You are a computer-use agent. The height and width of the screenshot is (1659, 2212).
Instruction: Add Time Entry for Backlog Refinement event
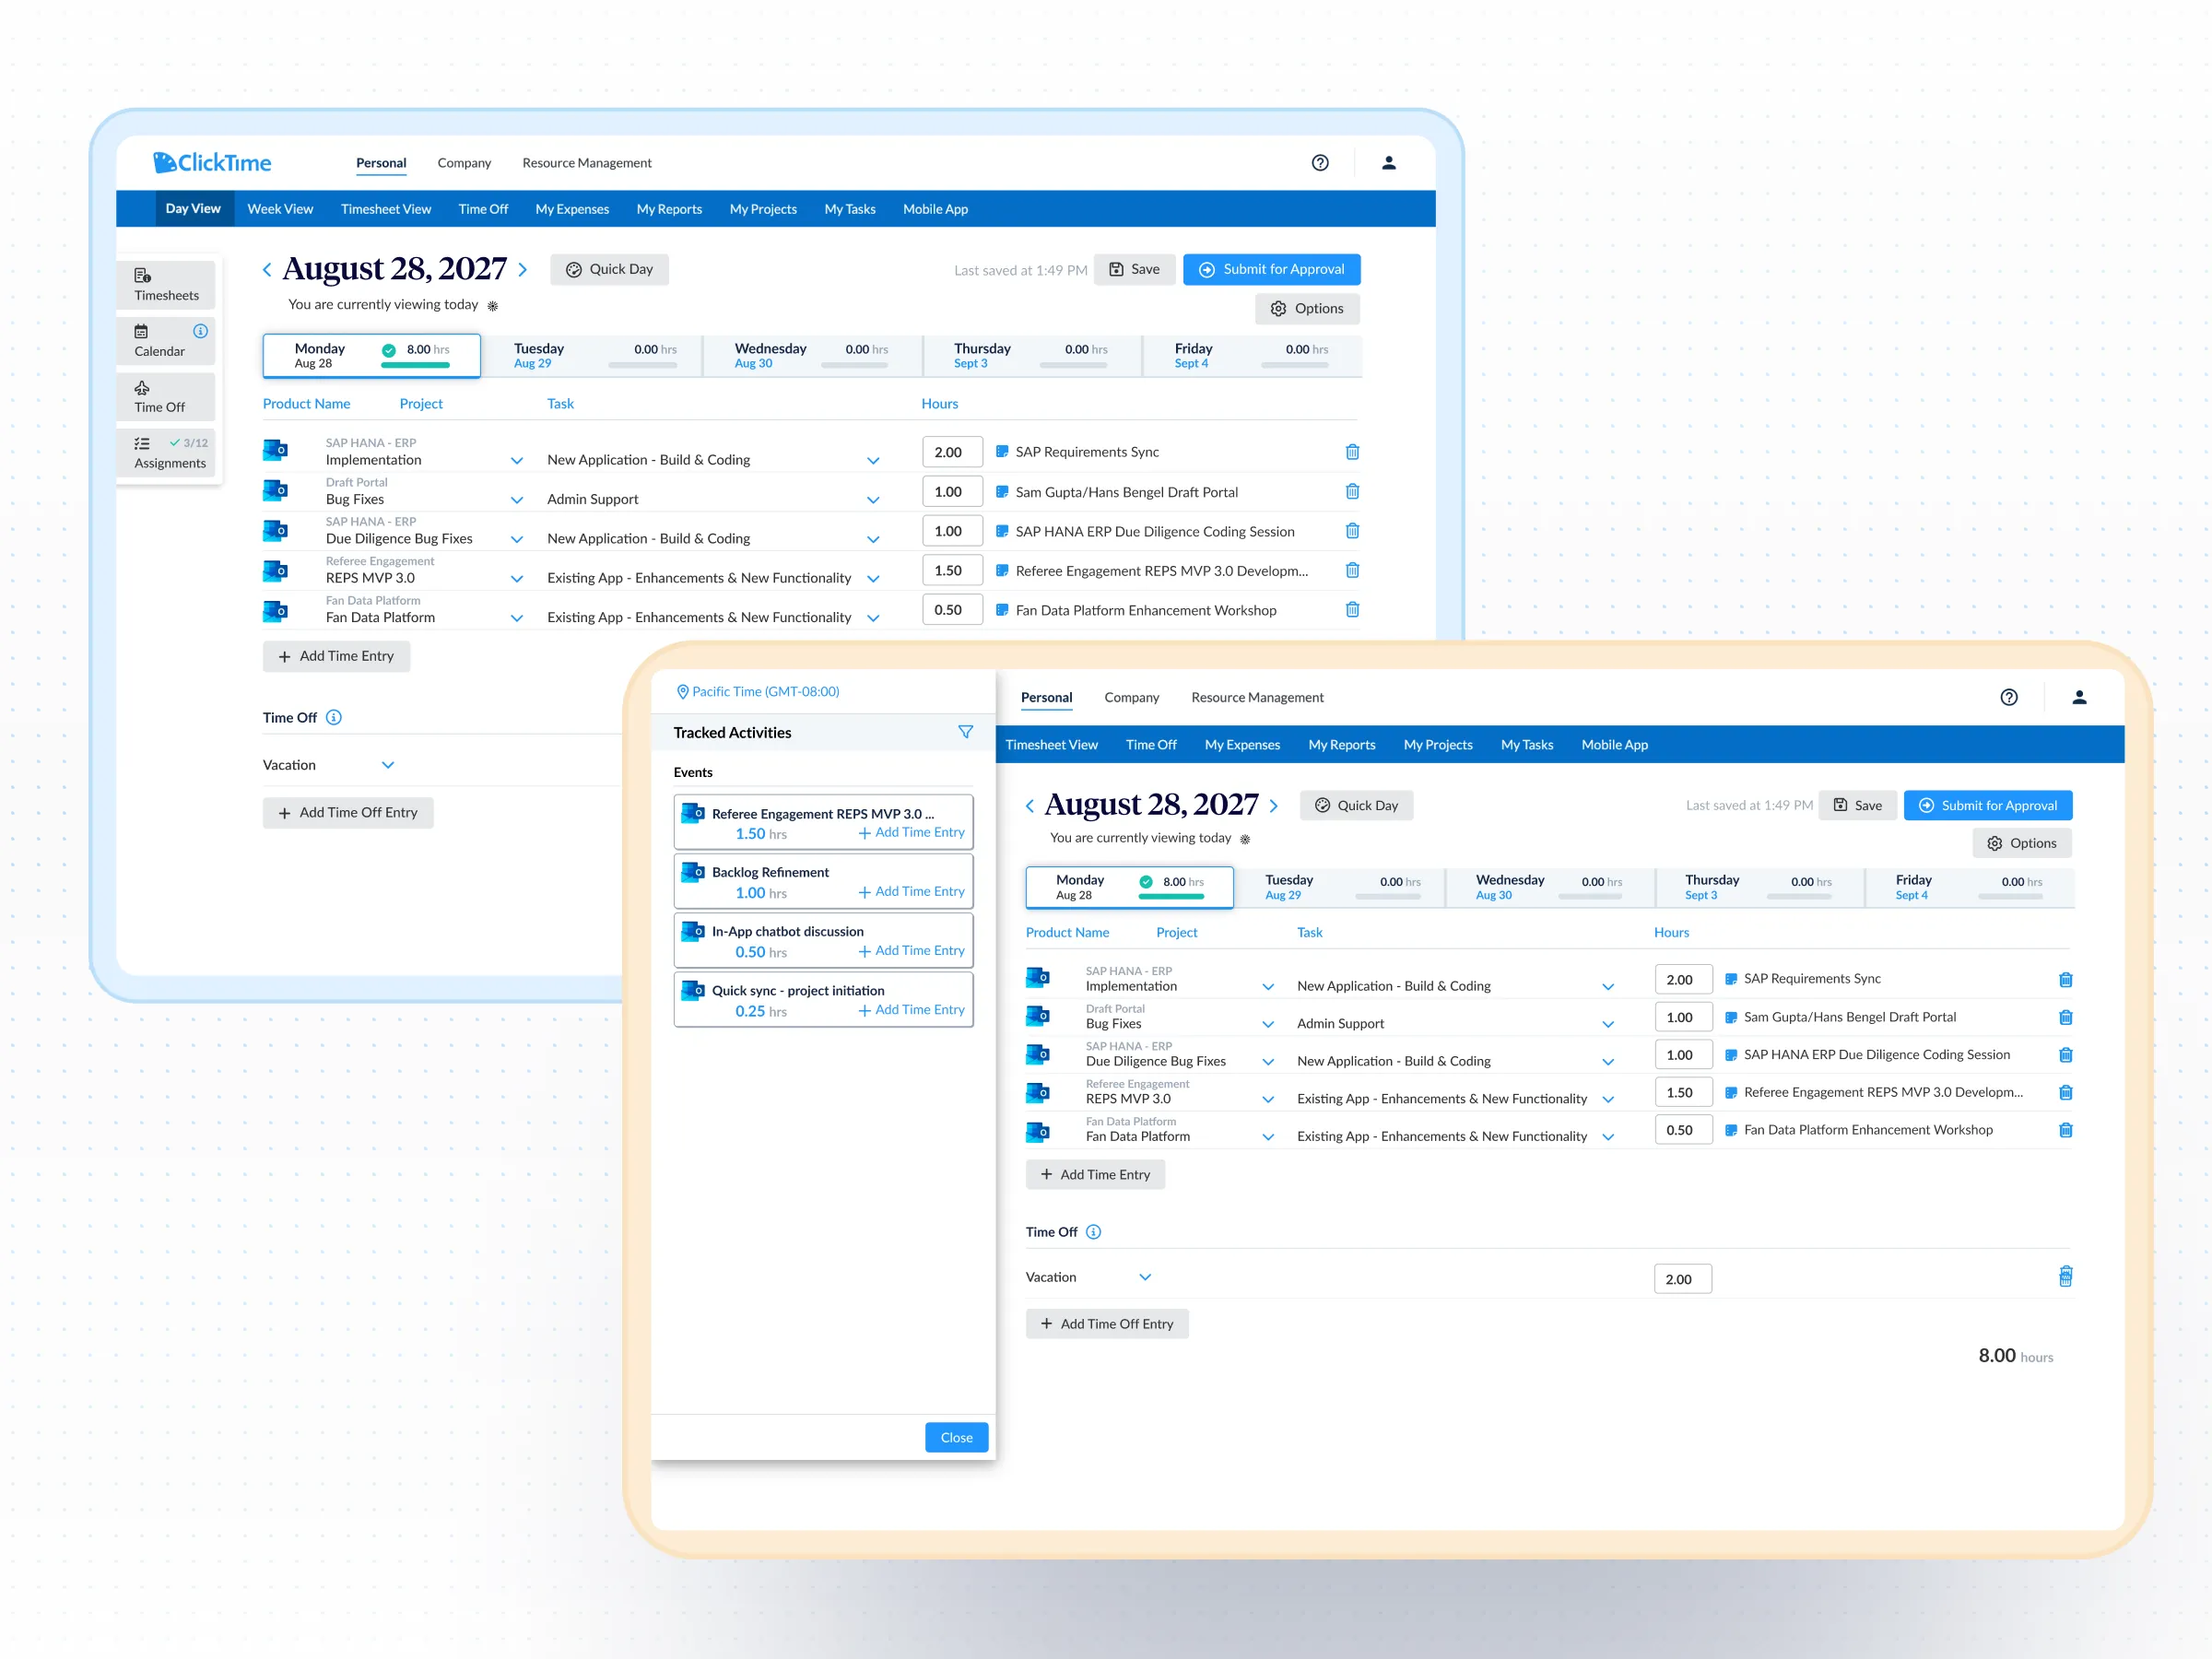[911, 892]
